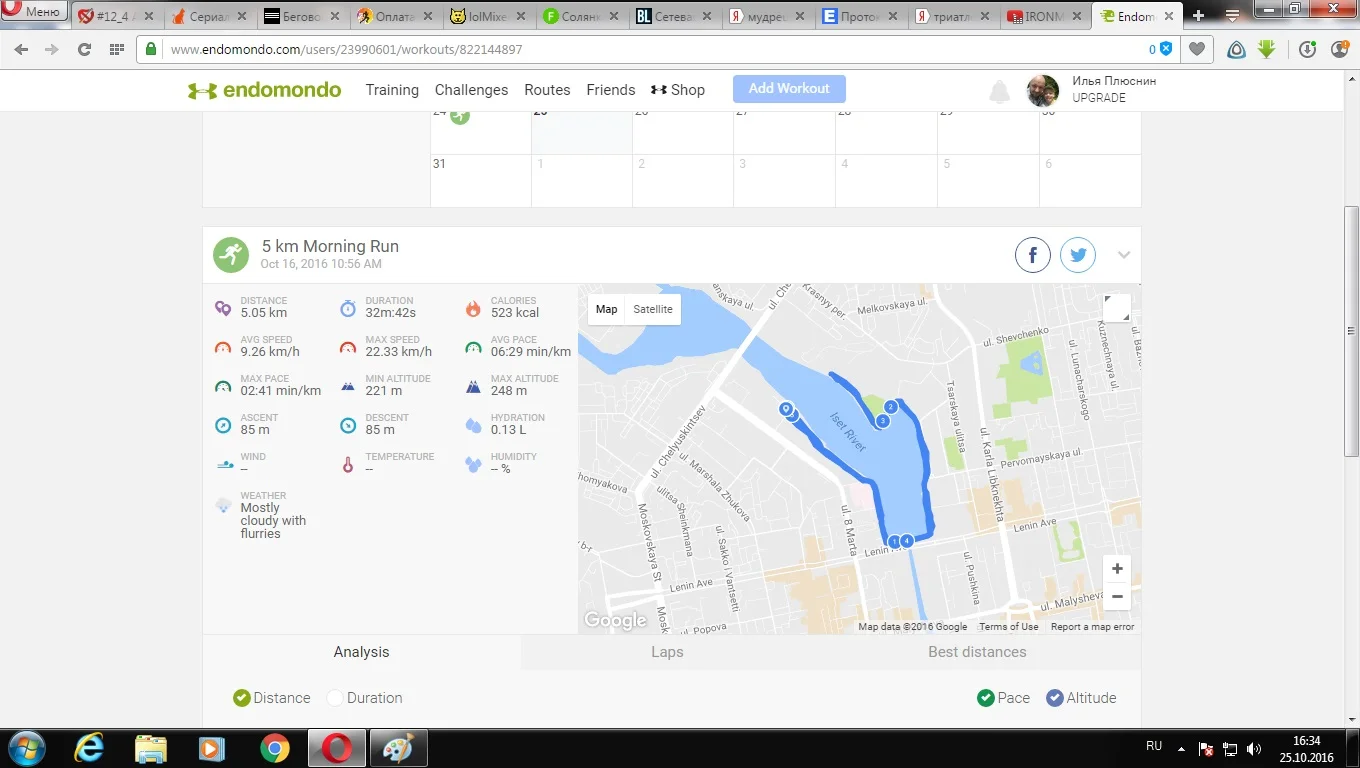Open File Explorer from taskbar
The width and height of the screenshot is (1360, 768).
coord(151,748)
